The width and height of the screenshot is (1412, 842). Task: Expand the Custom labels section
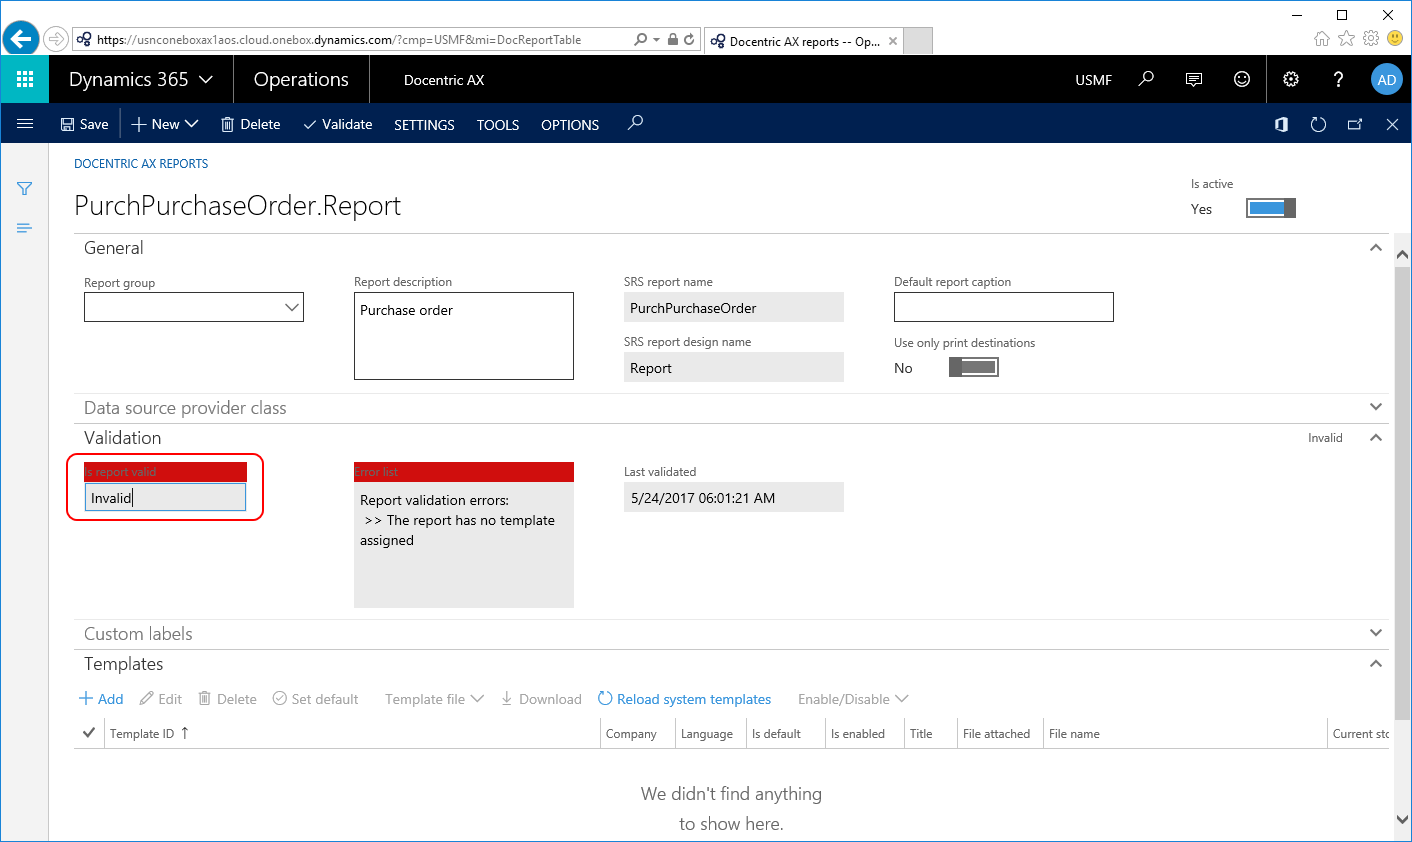(1376, 633)
